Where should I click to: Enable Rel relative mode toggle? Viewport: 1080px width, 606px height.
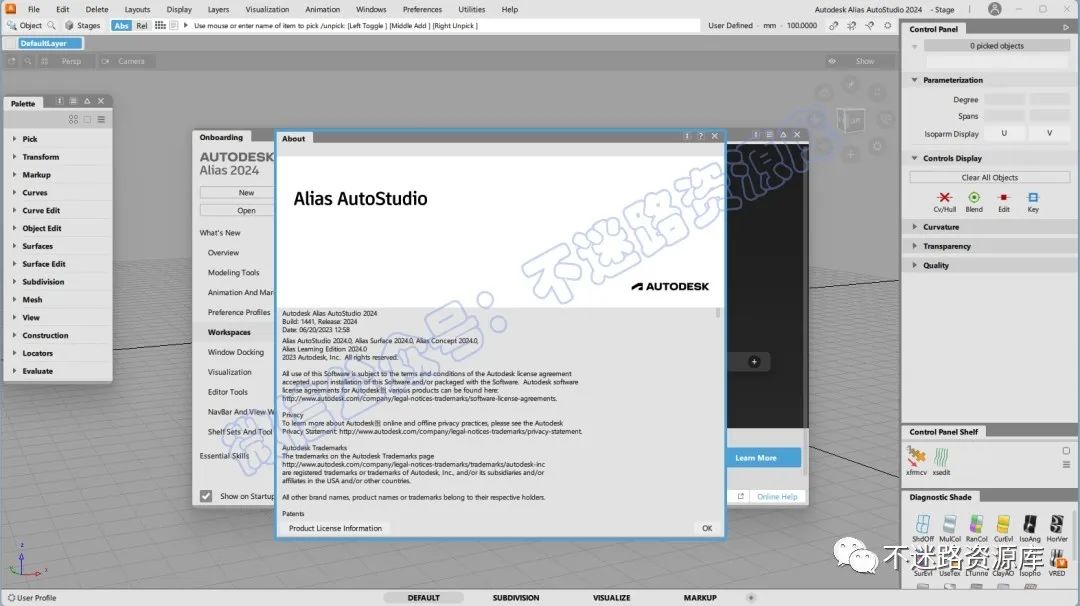[141, 25]
